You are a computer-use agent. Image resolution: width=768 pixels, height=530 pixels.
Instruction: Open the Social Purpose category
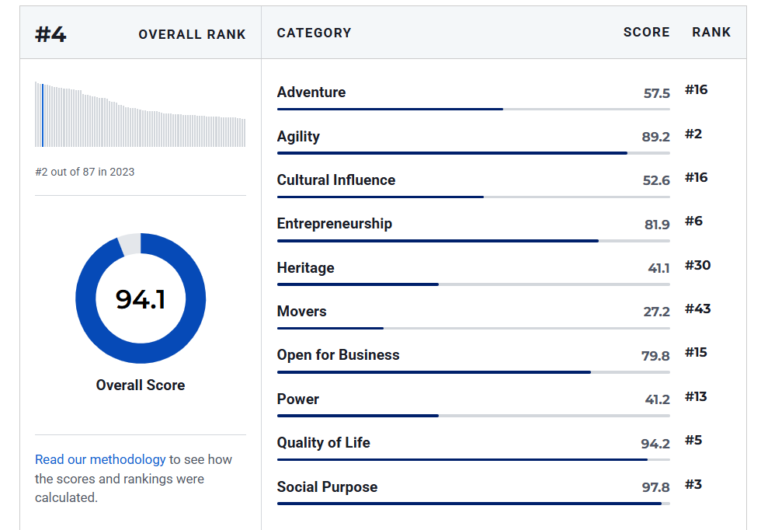click(327, 487)
